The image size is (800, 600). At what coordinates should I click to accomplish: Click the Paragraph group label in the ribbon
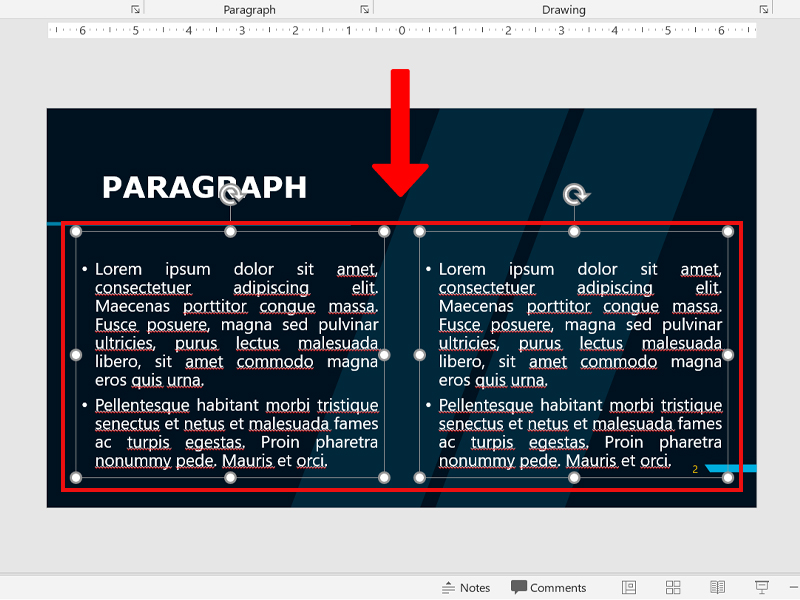249,9
